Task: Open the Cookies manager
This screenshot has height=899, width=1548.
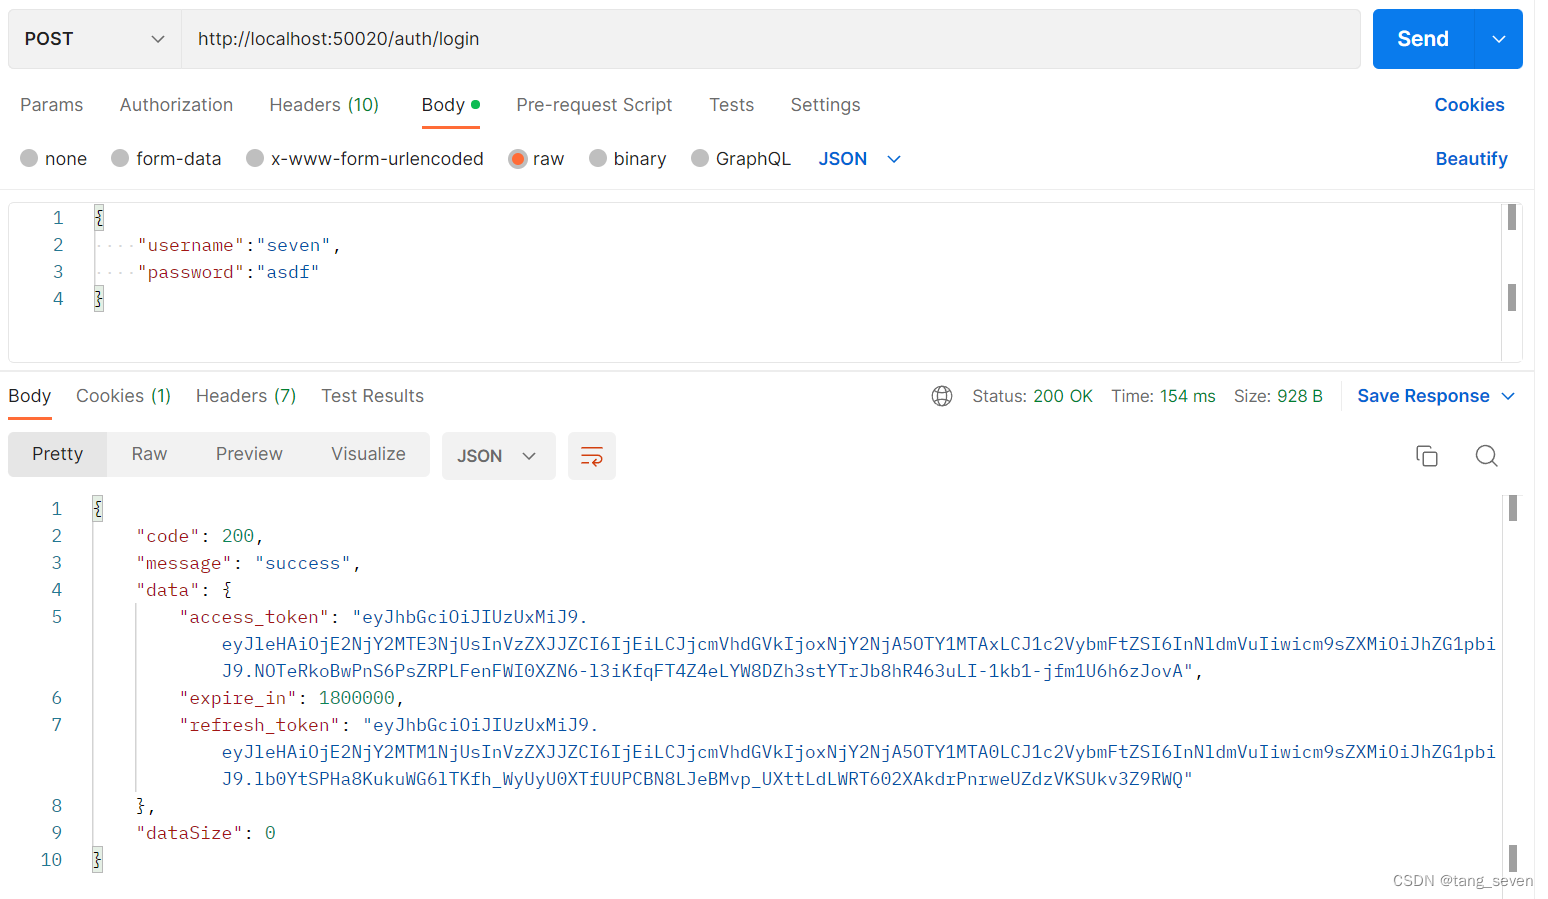Action: 1469,105
